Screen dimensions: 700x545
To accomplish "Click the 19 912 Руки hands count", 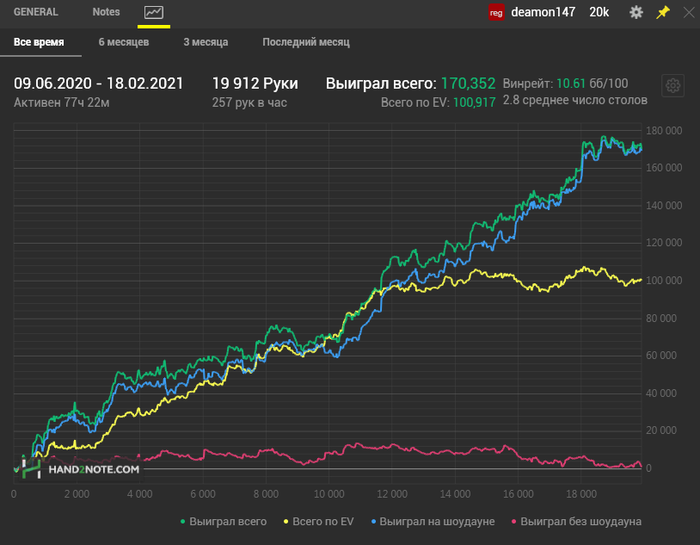I will tap(255, 83).
